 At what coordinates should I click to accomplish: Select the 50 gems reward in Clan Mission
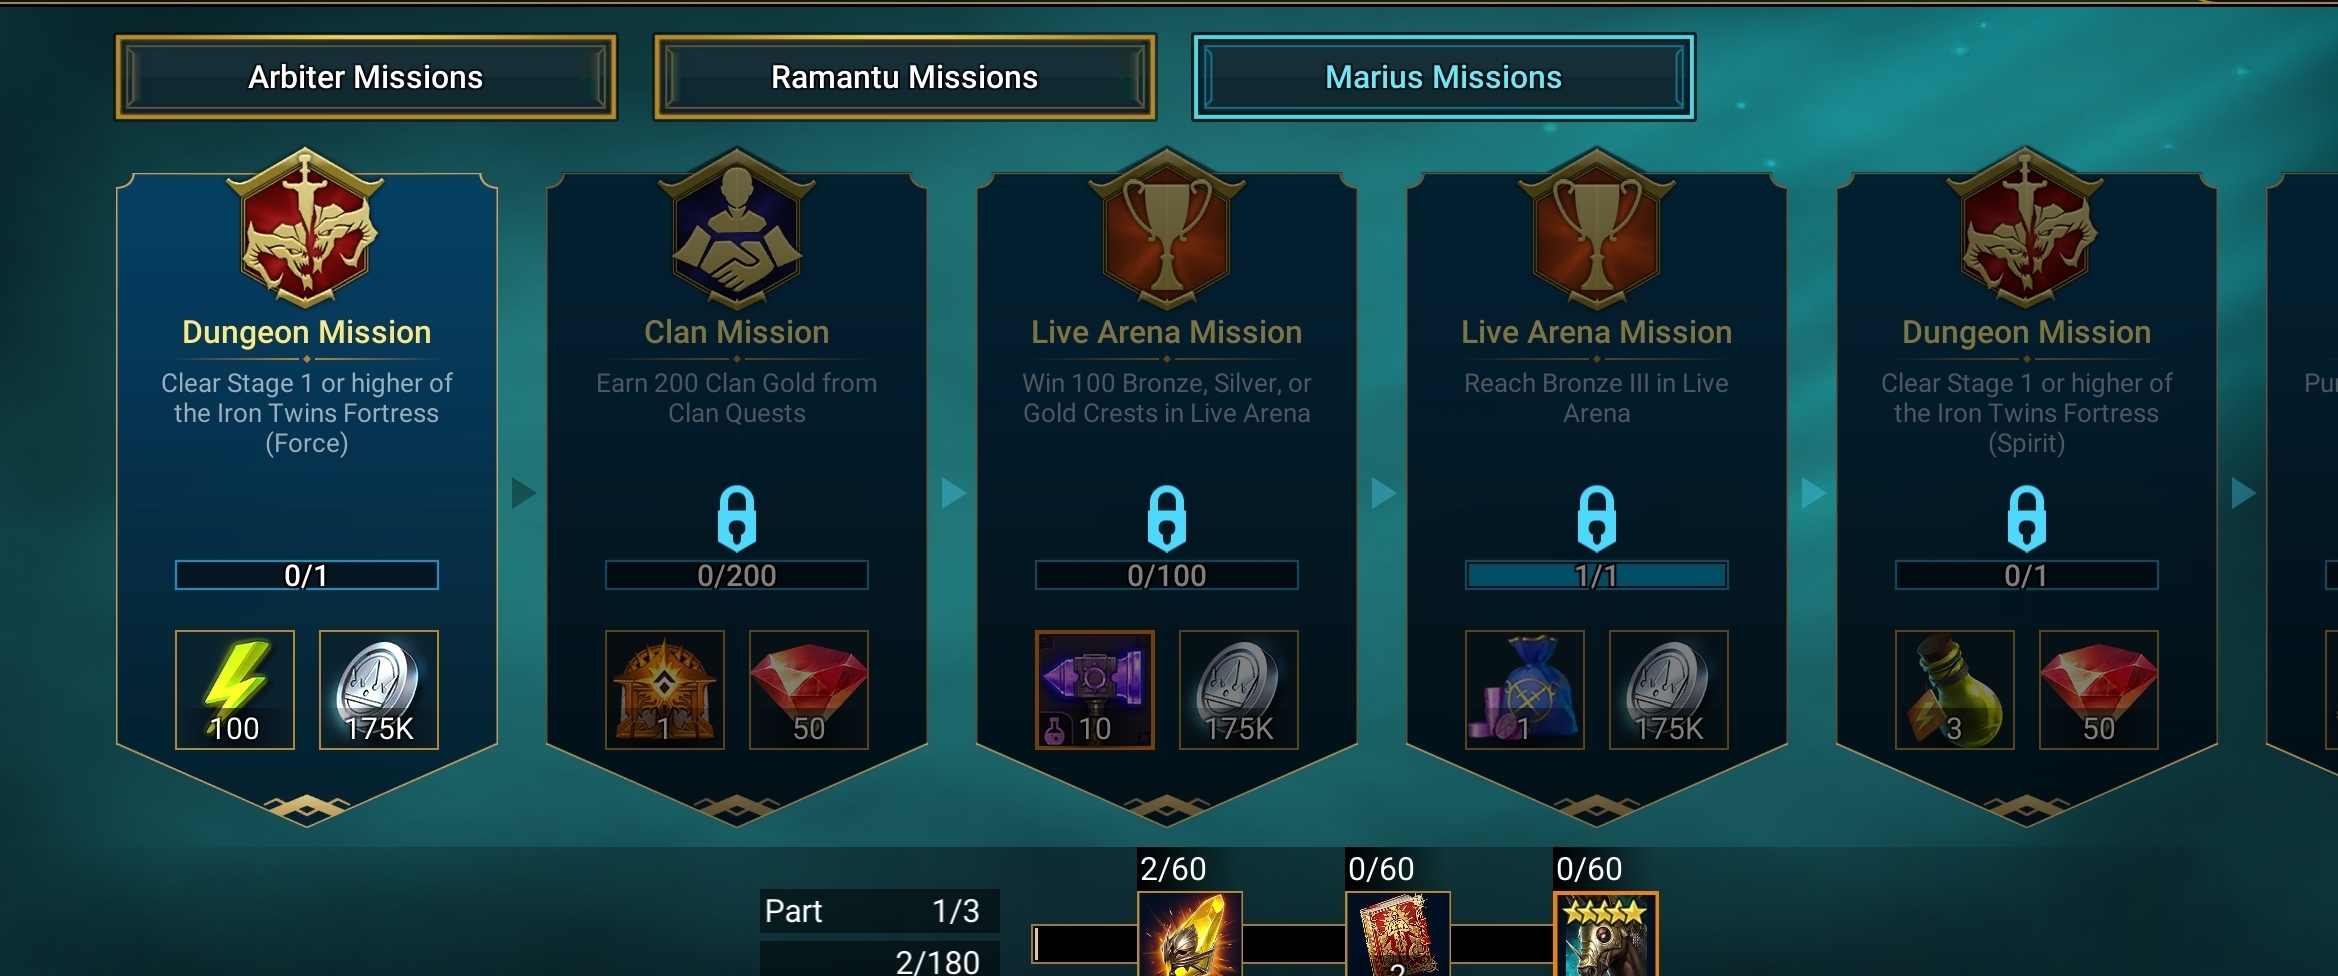pos(809,689)
